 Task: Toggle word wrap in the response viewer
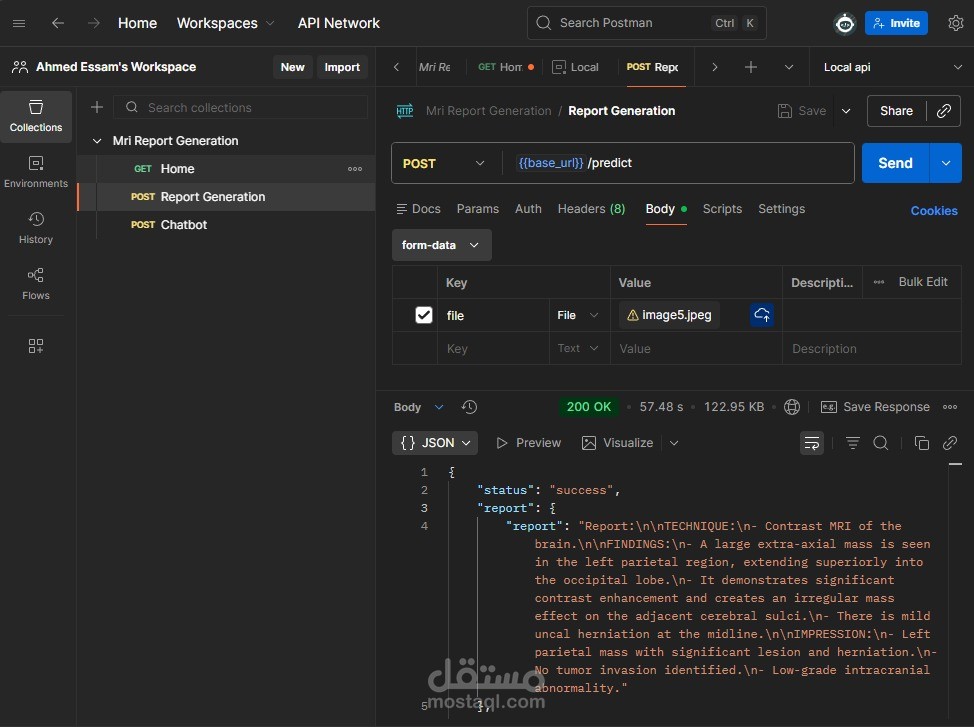tap(811, 443)
